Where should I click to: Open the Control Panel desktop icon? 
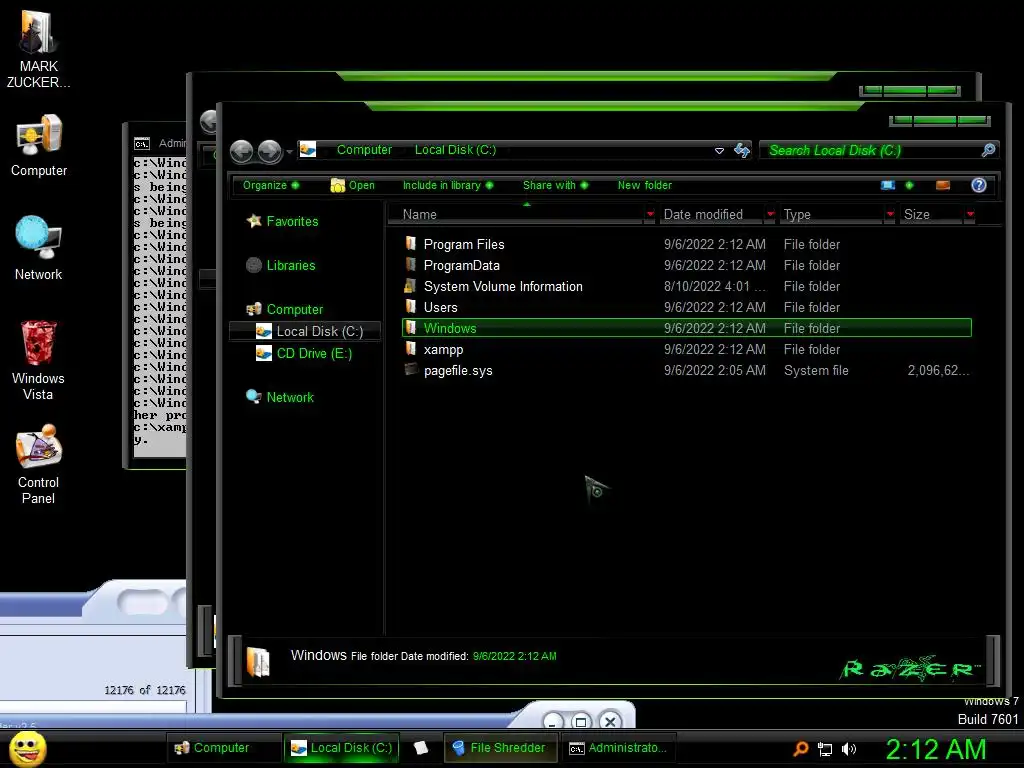click(x=39, y=464)
